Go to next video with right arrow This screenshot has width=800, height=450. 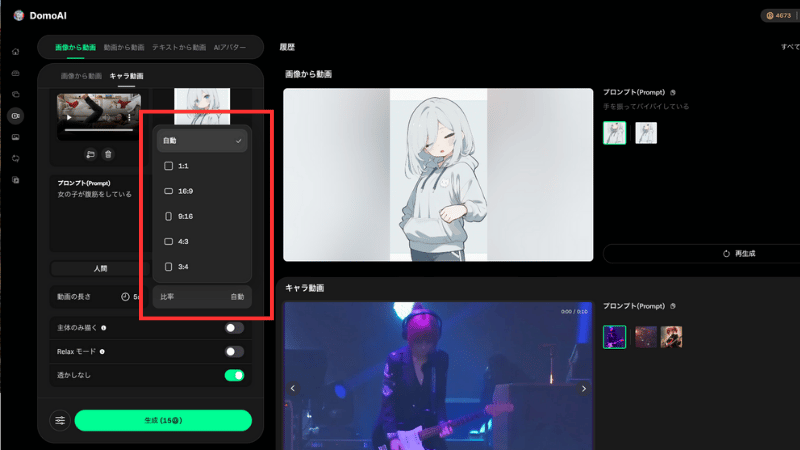584,388
